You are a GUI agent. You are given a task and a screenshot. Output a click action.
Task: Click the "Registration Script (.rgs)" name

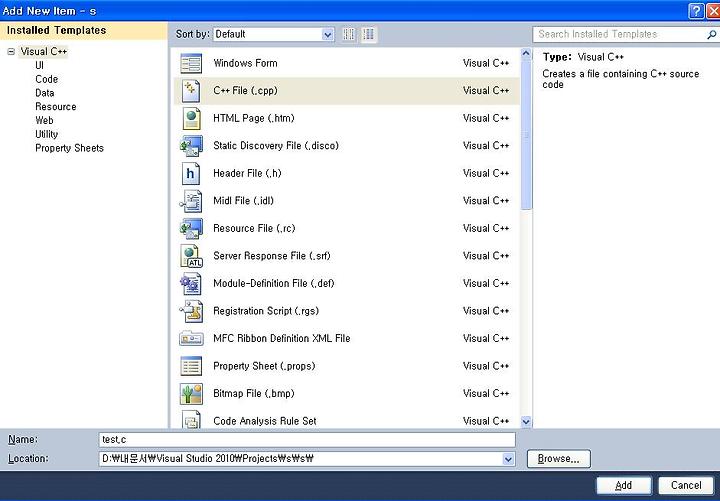click(x=266, y=311)
